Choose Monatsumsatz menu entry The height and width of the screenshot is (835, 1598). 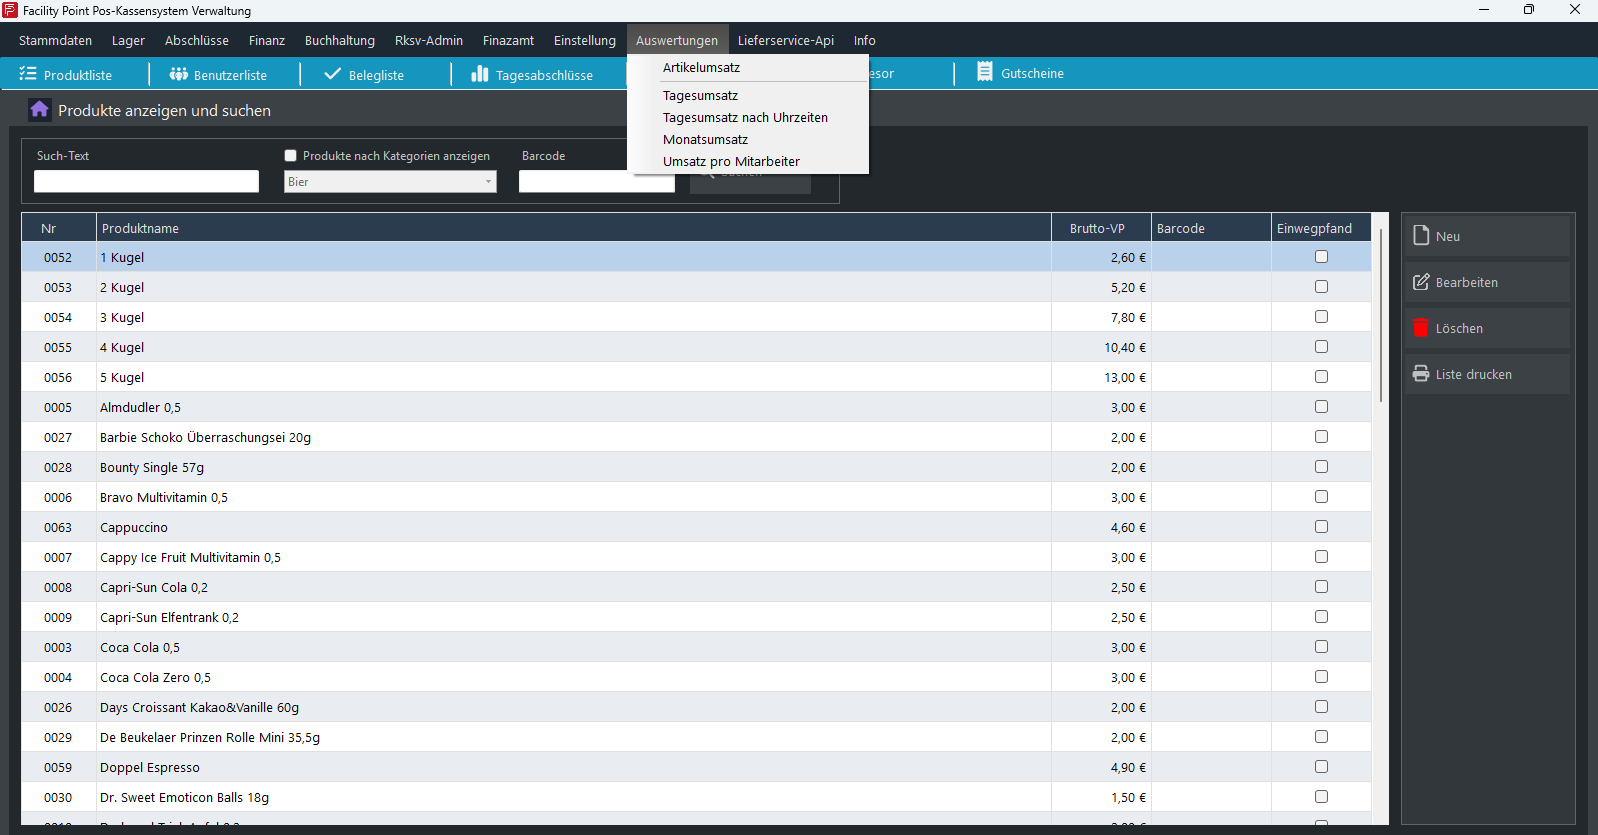click(x=705, y=140)
